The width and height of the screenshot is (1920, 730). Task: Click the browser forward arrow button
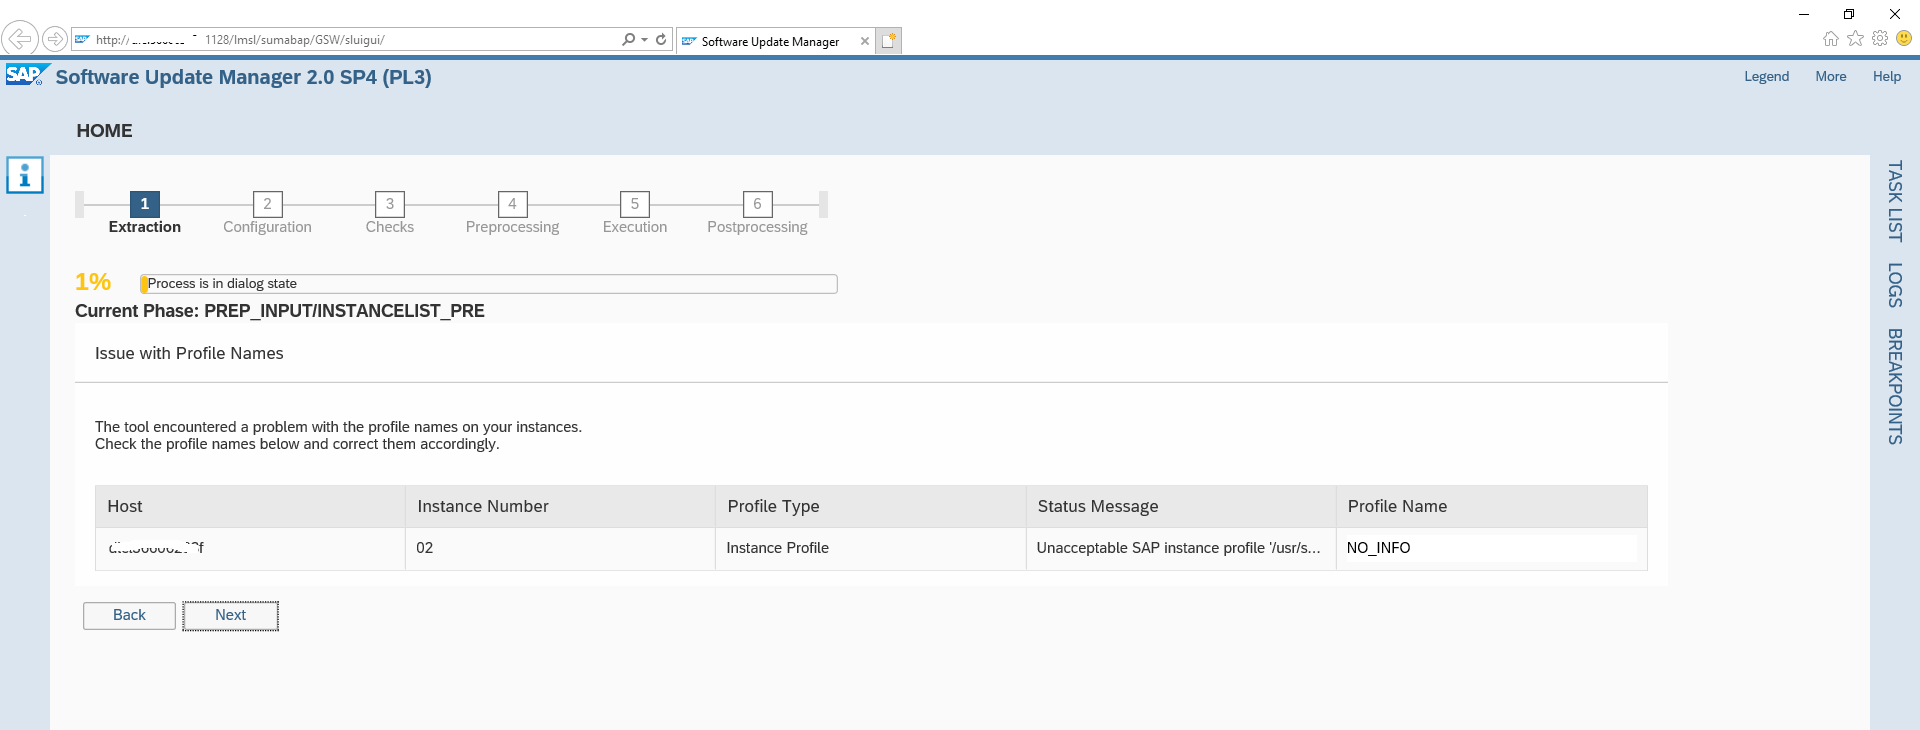click(x=55, y=39)
